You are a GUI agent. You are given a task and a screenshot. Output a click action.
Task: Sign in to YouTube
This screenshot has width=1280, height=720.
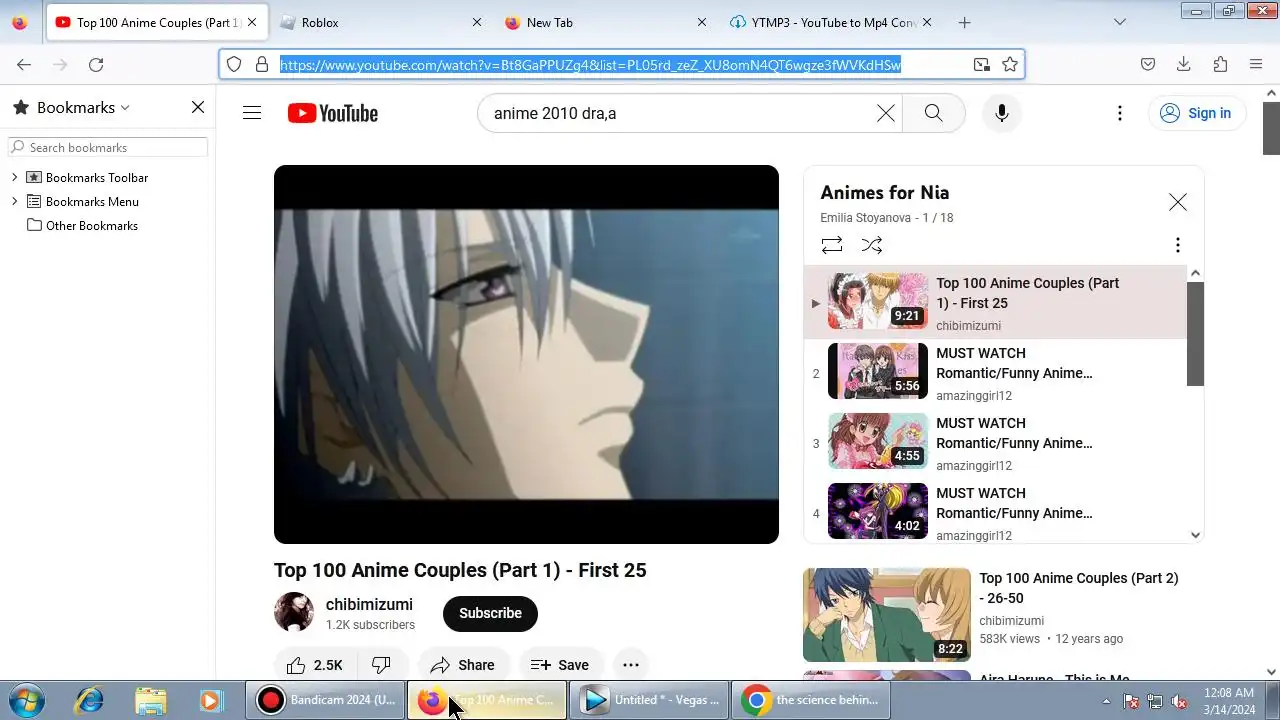[1196, 113]
